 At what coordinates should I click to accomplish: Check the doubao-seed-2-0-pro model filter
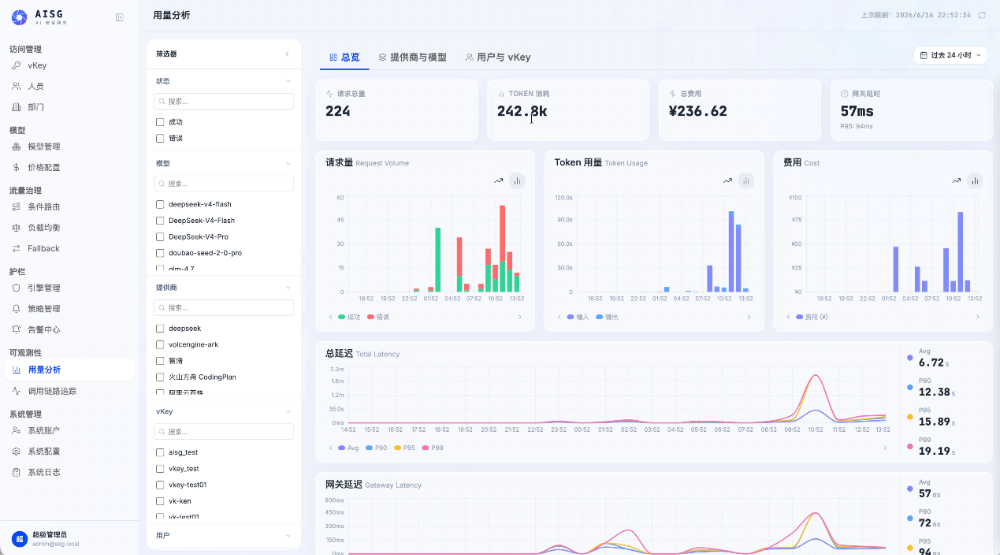(160, 253)
